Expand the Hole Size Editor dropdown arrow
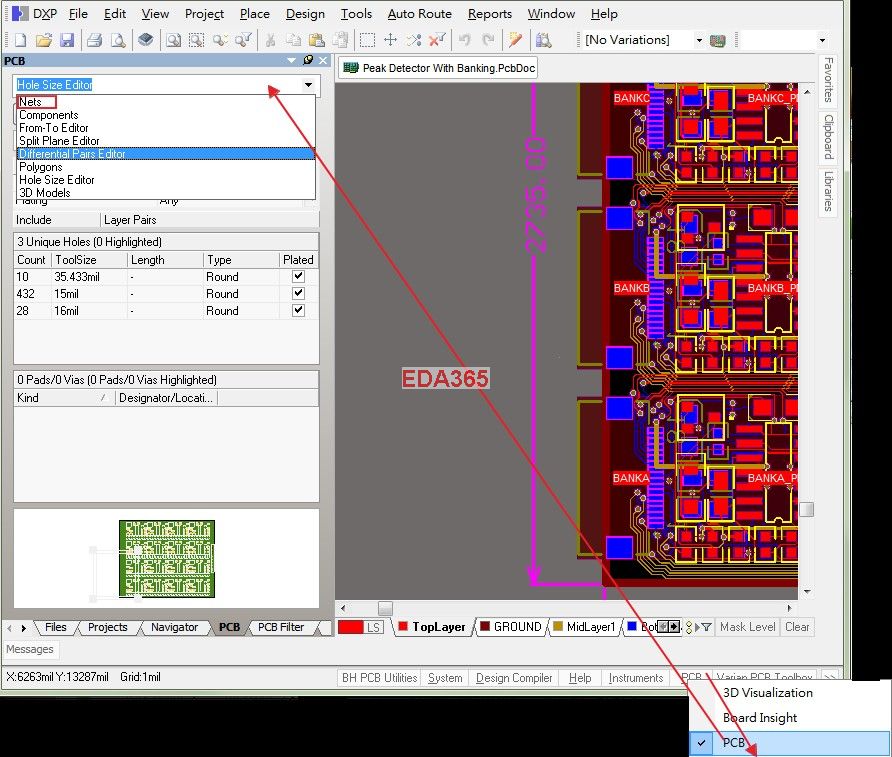 [x=309, y=85]
